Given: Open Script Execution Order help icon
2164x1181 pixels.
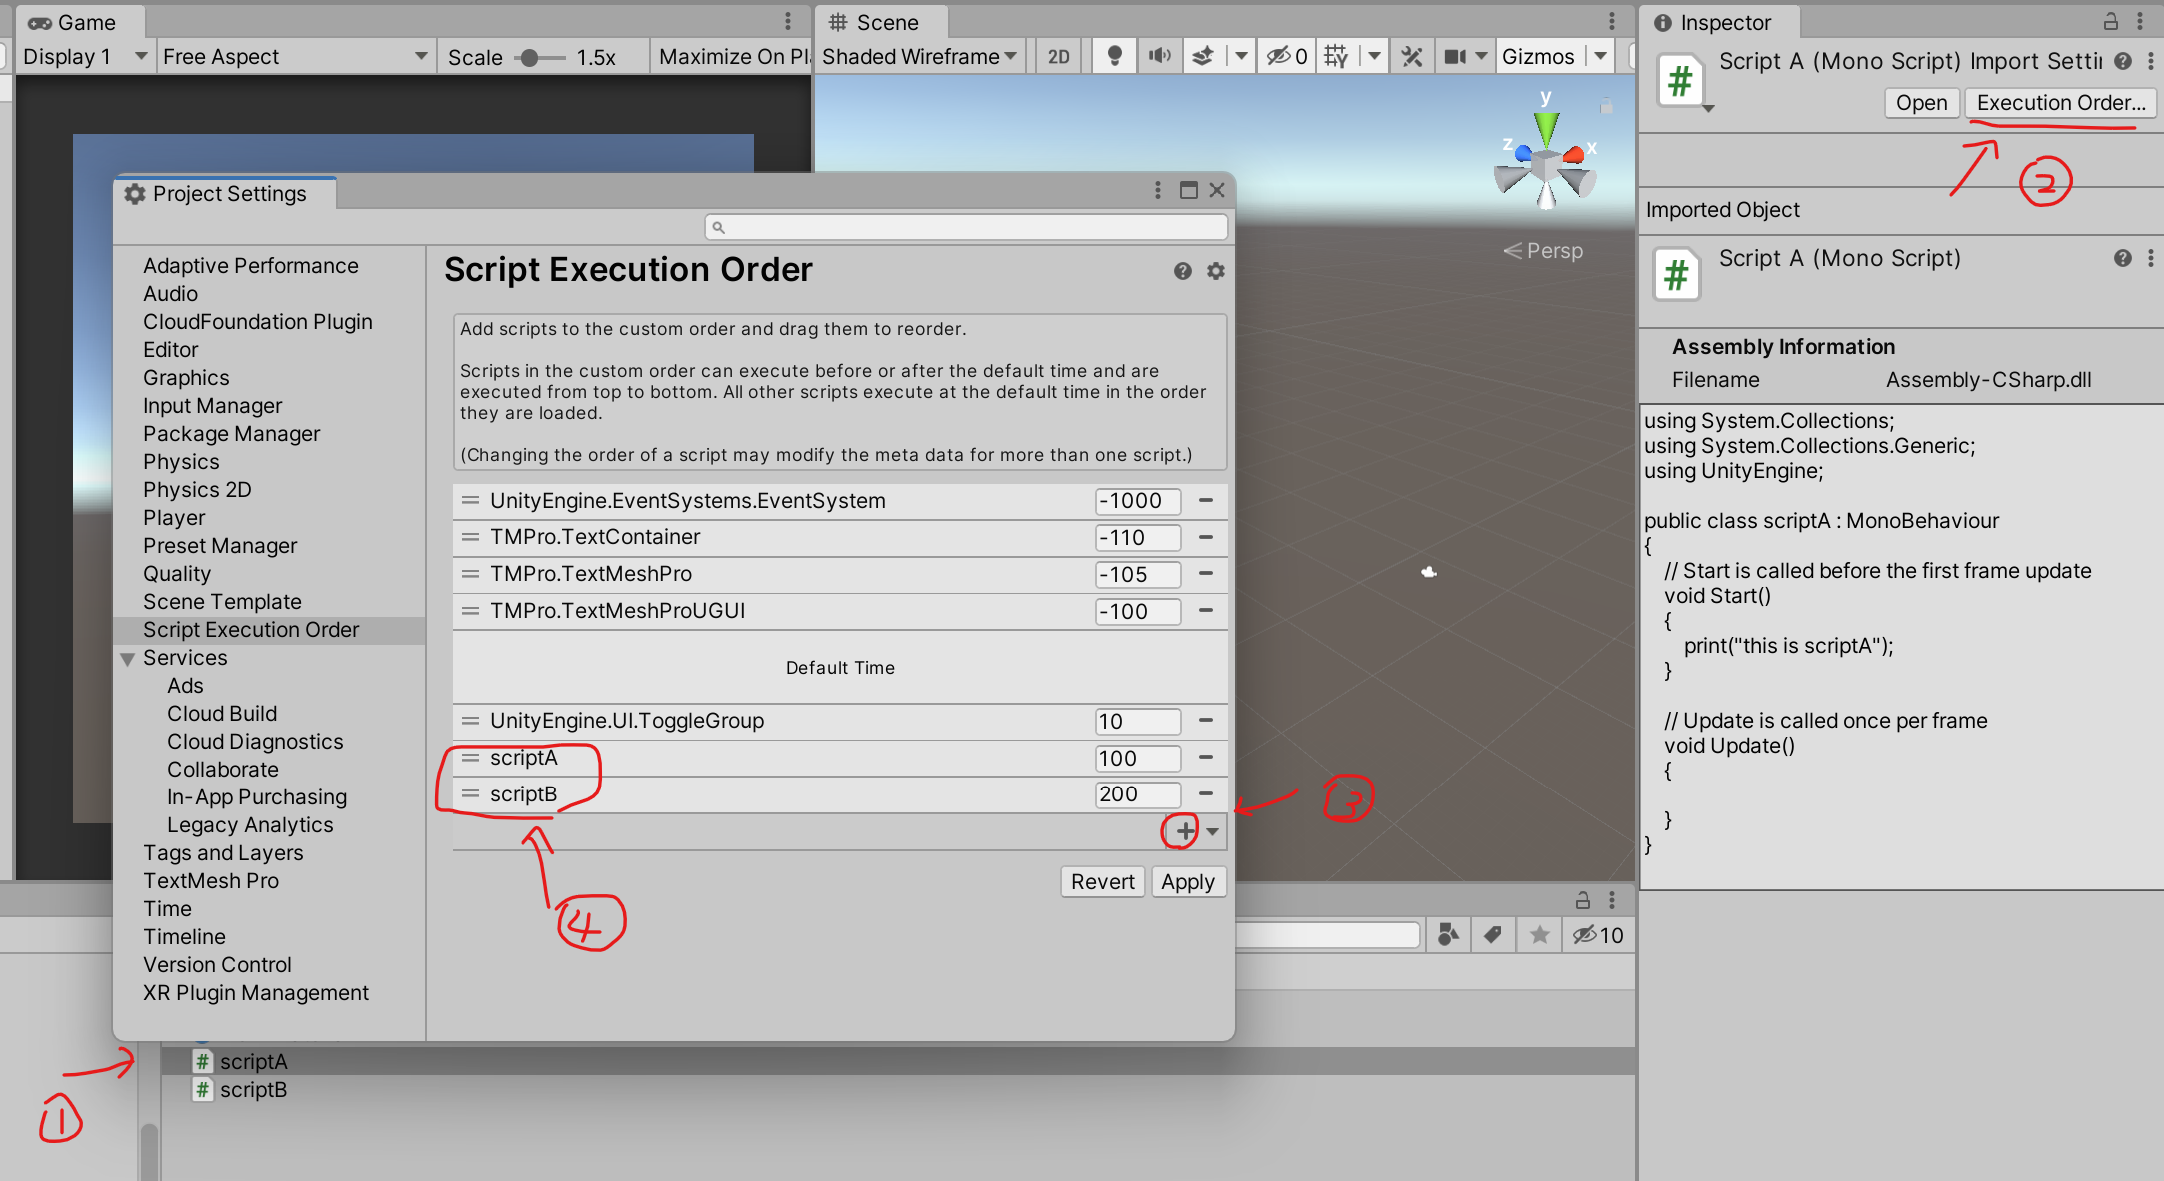Looking at the screenshot, I should point(1182,271).
